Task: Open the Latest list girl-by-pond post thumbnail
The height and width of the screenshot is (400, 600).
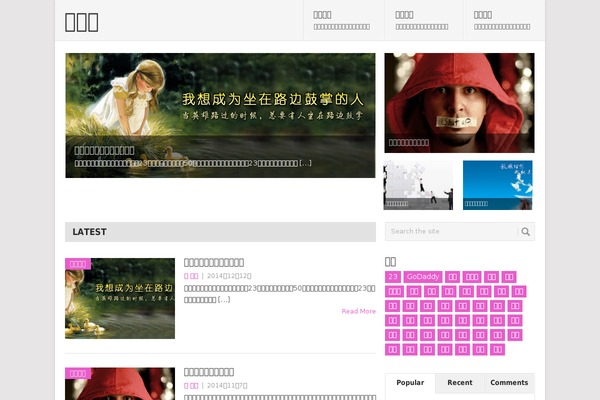Action: coord(120,298)
